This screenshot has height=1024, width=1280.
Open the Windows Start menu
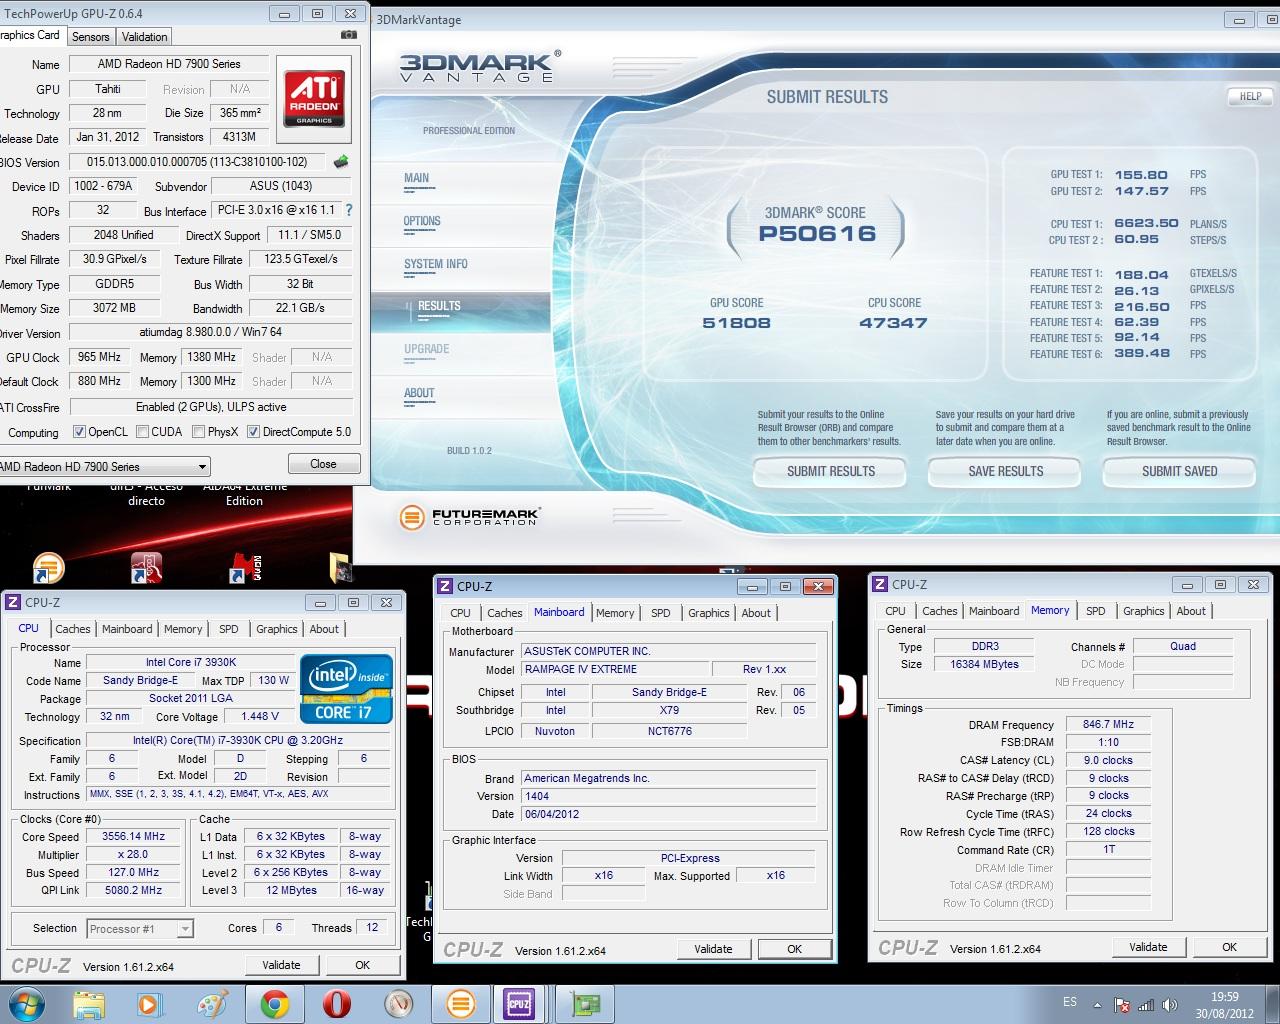[x=26, y=1003]
